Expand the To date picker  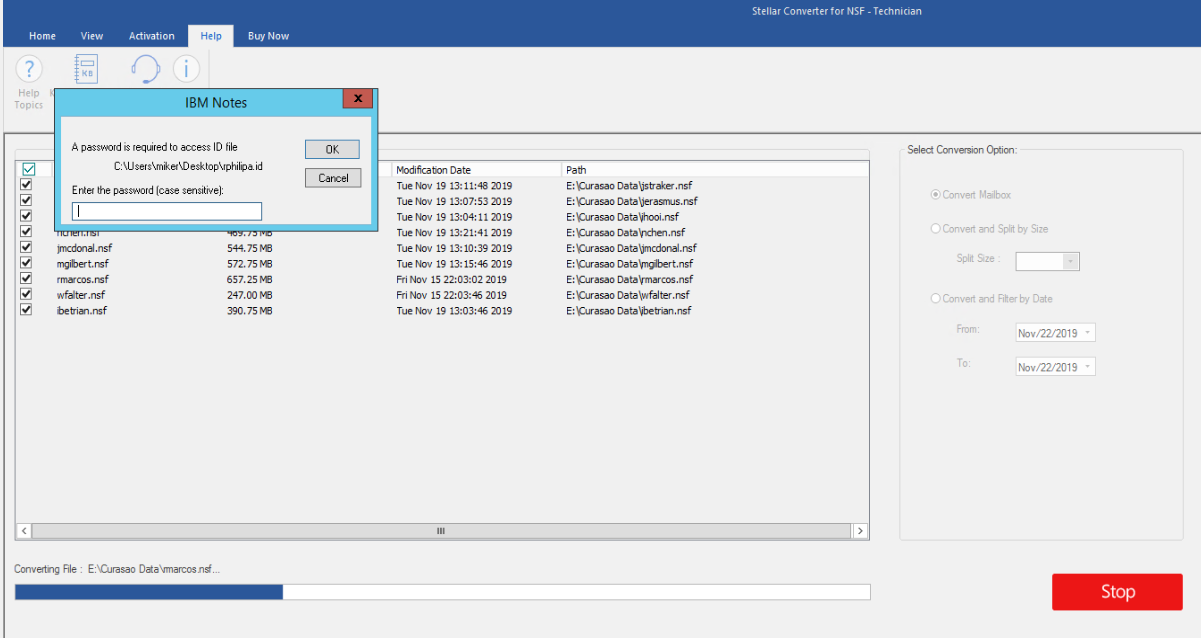[1088, 367]
